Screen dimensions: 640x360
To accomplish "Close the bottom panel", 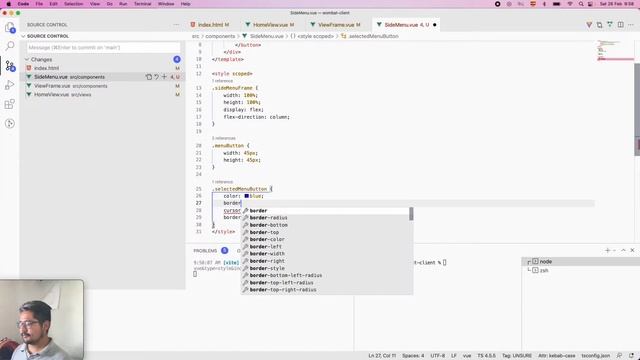I will (632, 250).
